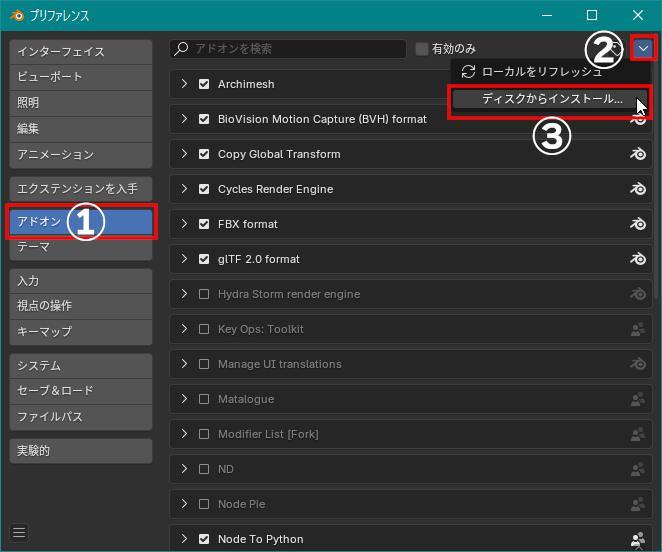This screenshot has width=662, height=552.
Task: Switch to テーマ section
Action: pyautogui.click(x=81, y=247)
